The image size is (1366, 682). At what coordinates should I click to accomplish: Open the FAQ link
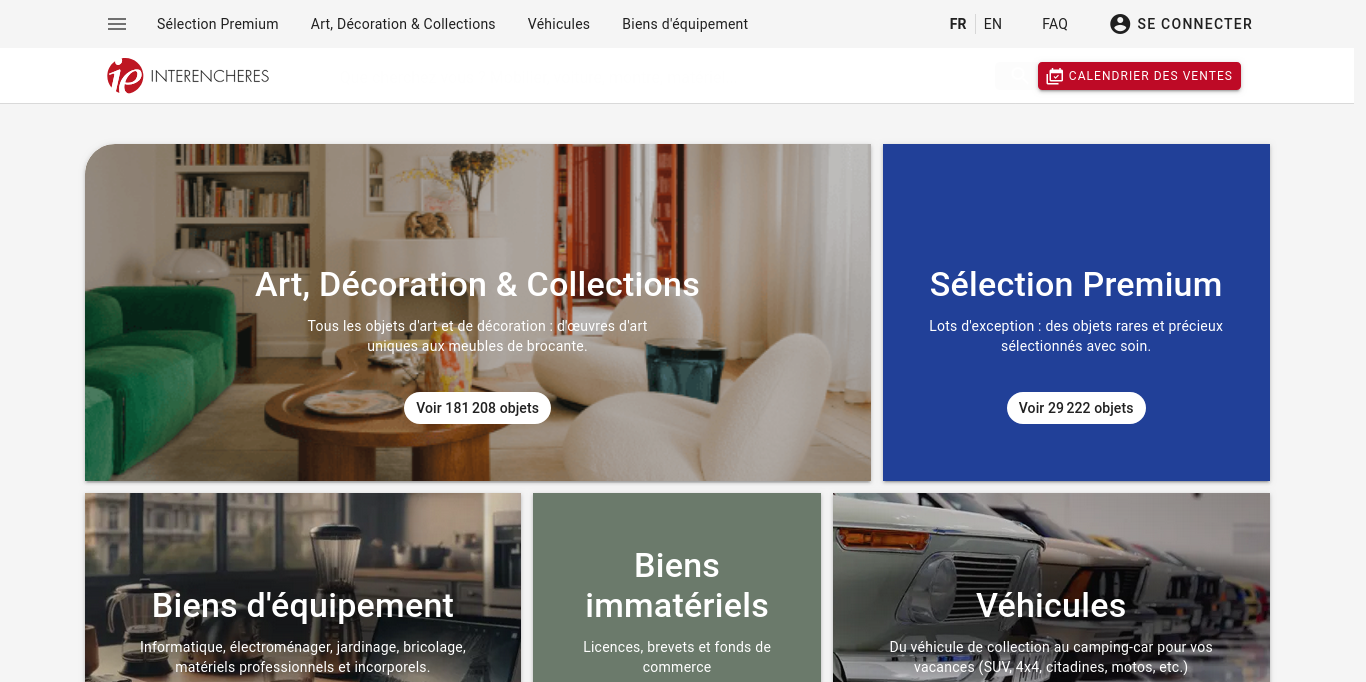pos(1055,24)
